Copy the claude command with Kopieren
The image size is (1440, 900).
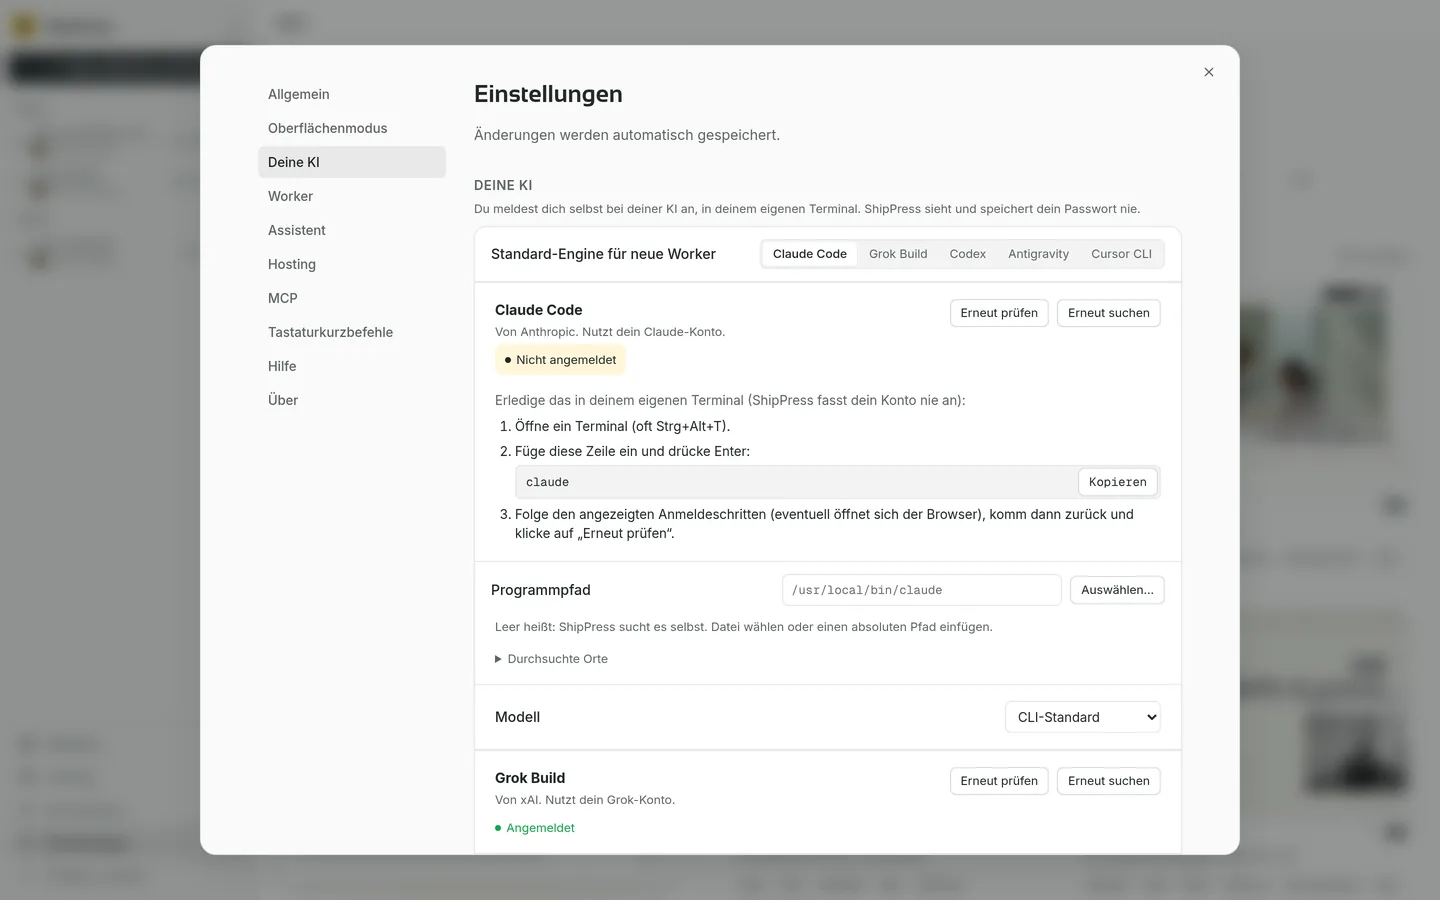click(x=1118, y=482)
